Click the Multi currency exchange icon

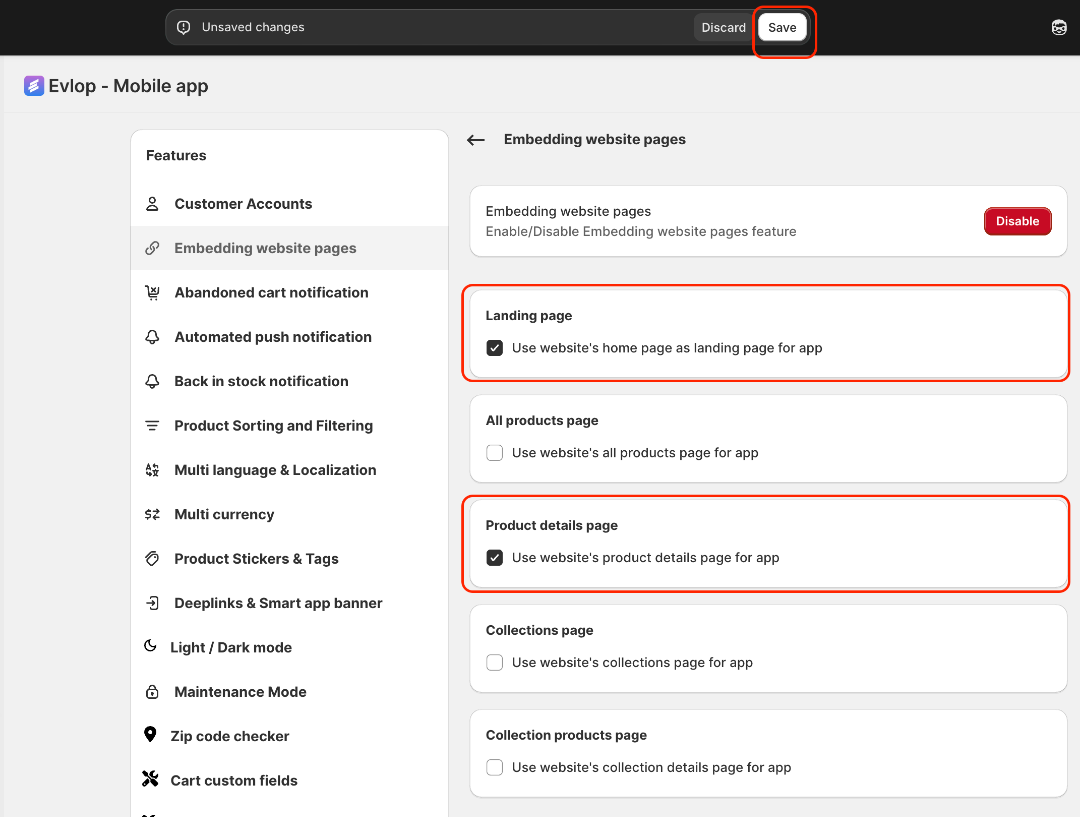pos(152,515)
